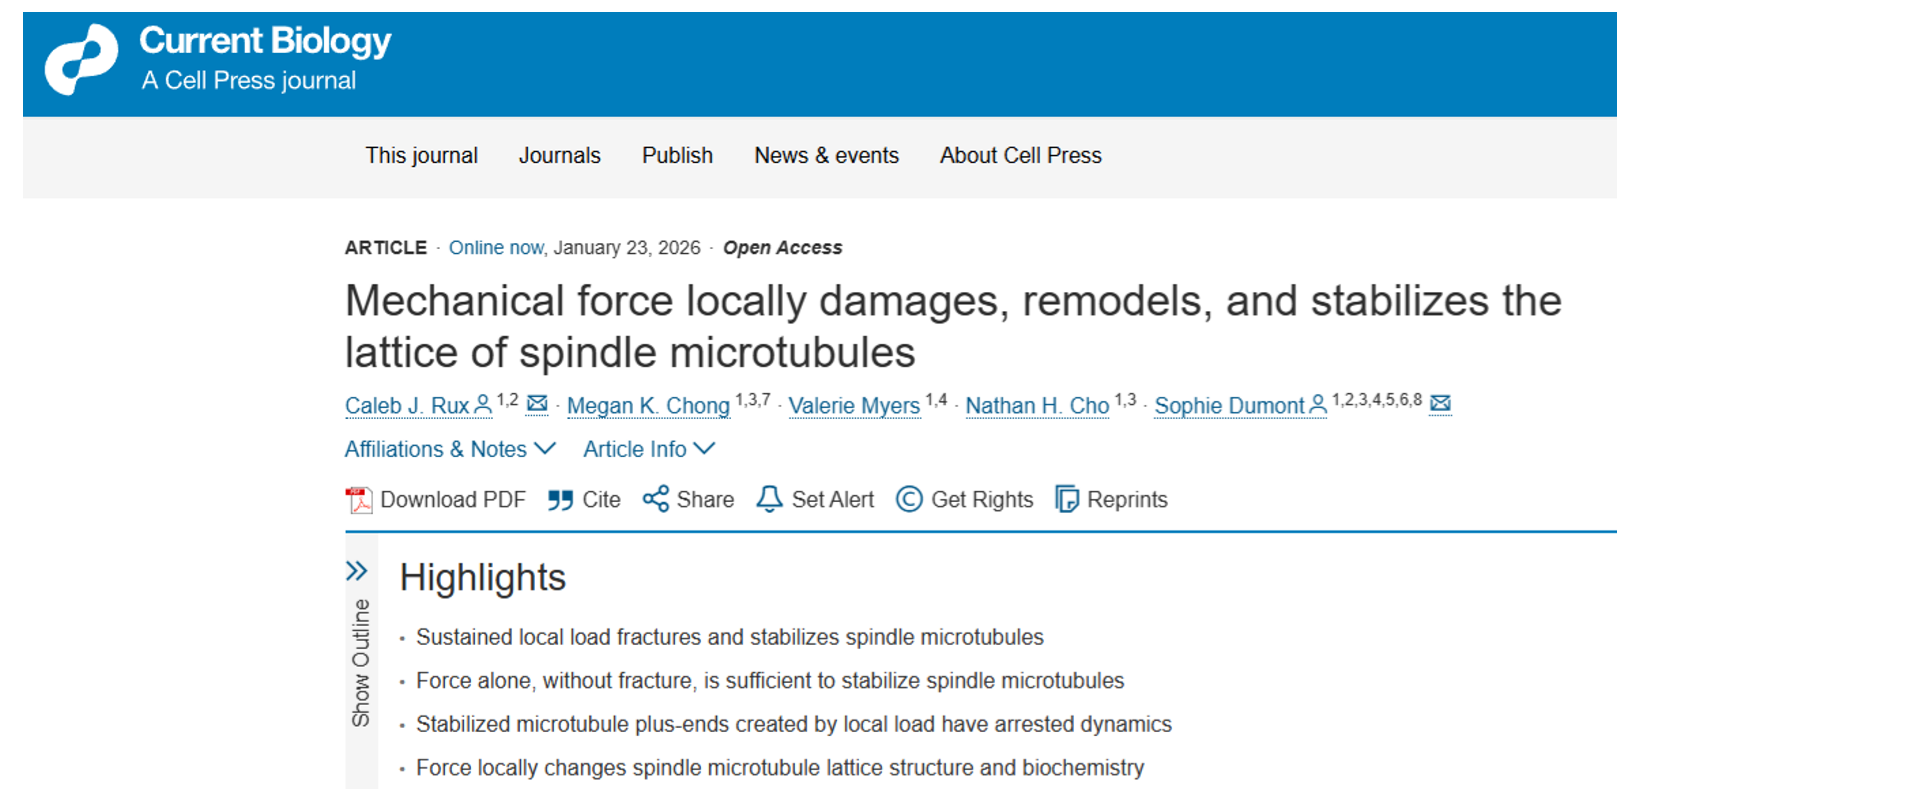Click the Cite quotation mark icon
Image resolution: width=1907 pixels, height=804 pixels.
pyautogui.click(x=560, y=500)
